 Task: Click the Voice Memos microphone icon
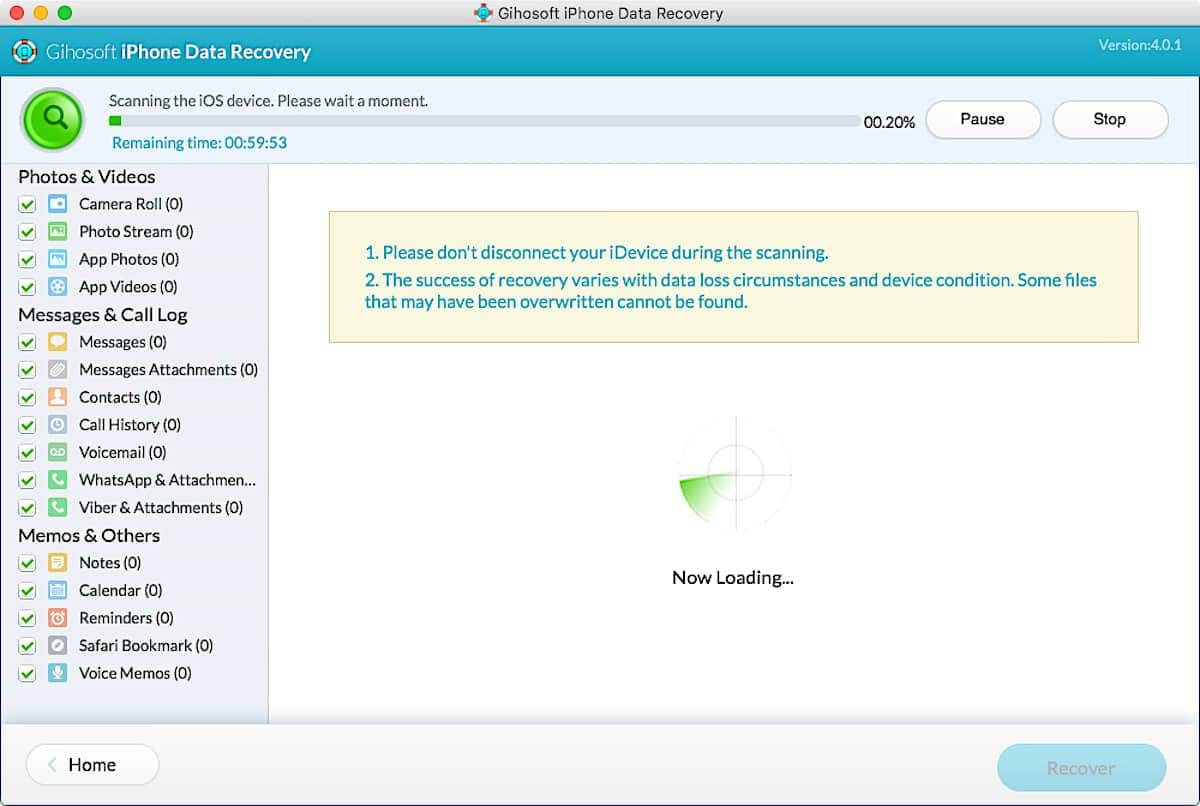[58, 673]
